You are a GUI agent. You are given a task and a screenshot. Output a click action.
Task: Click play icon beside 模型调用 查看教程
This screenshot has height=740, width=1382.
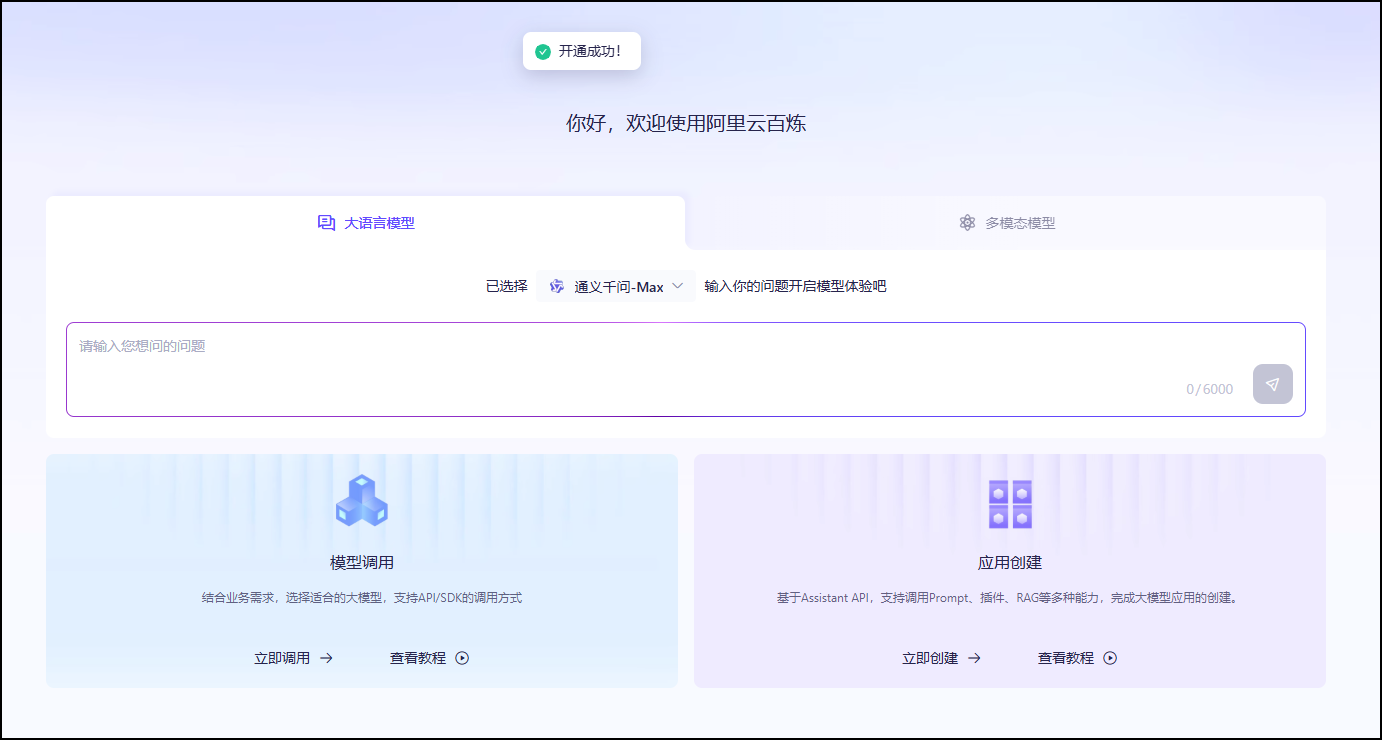coord(462,658)
